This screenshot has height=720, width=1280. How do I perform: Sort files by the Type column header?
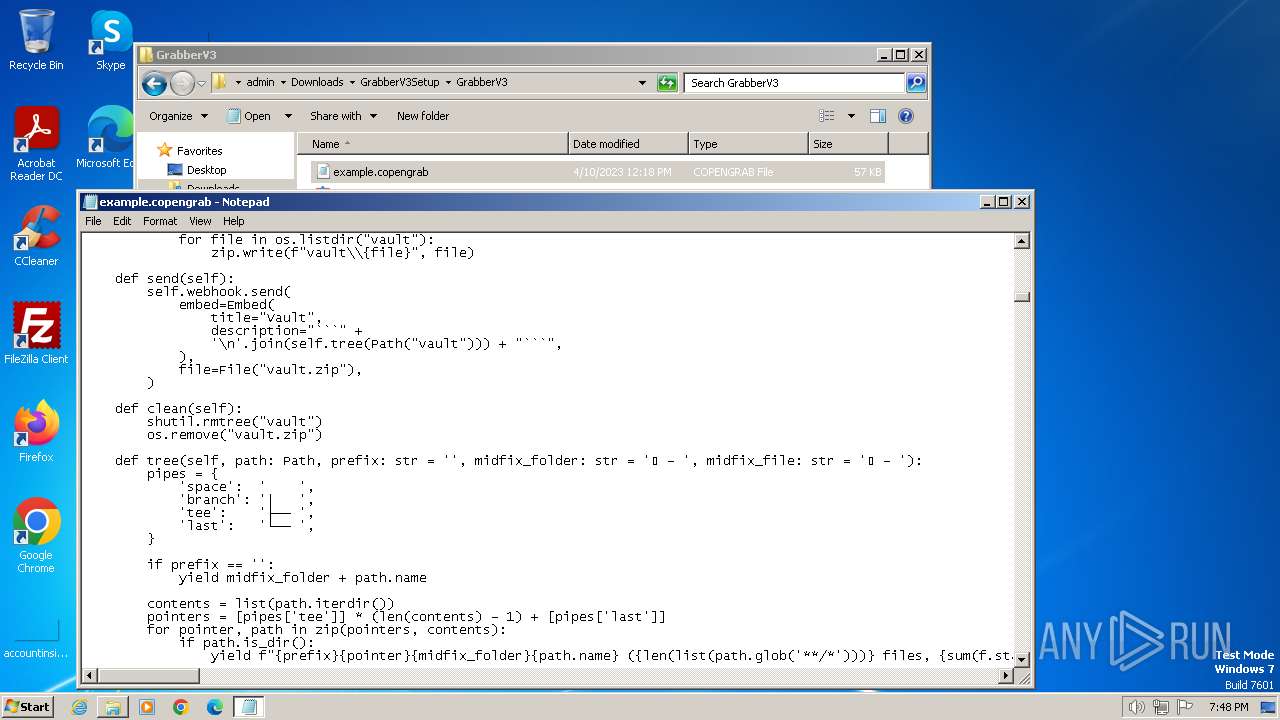point(748,144)
